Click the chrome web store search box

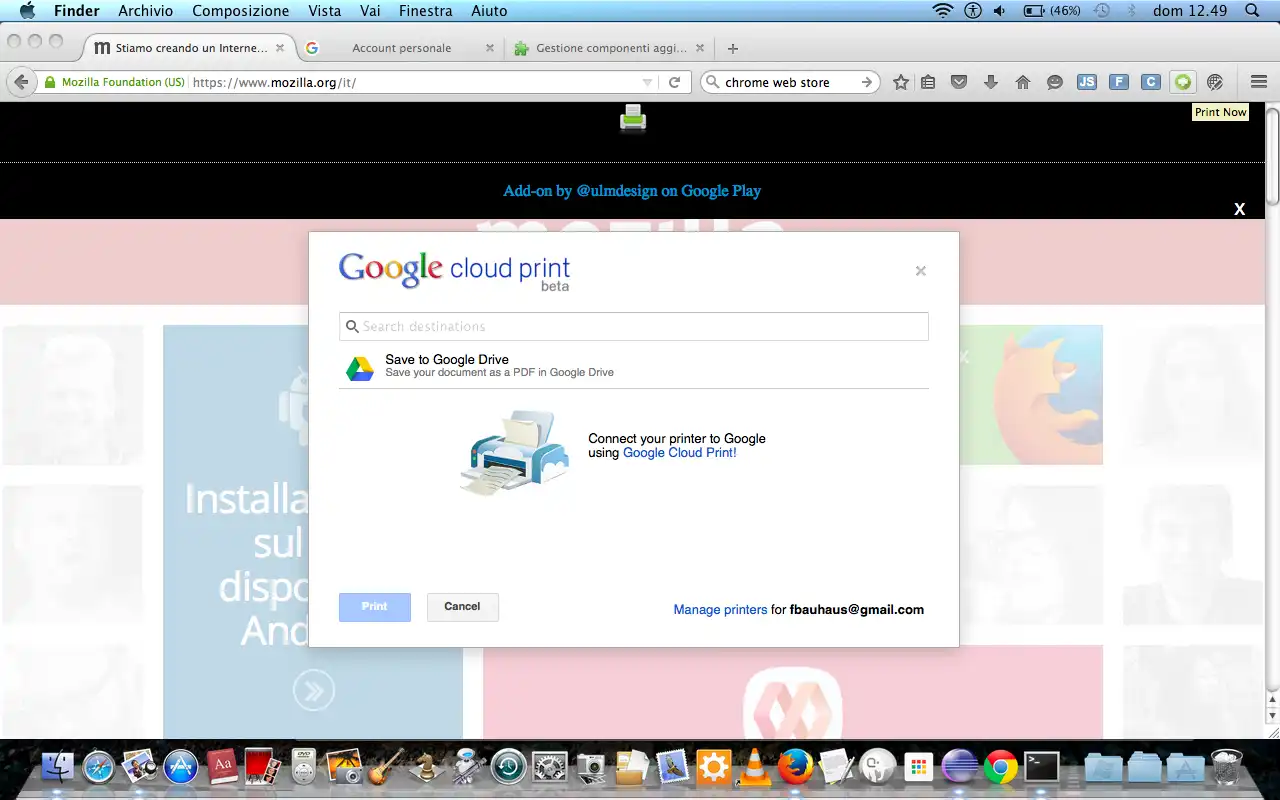point(790,82)
